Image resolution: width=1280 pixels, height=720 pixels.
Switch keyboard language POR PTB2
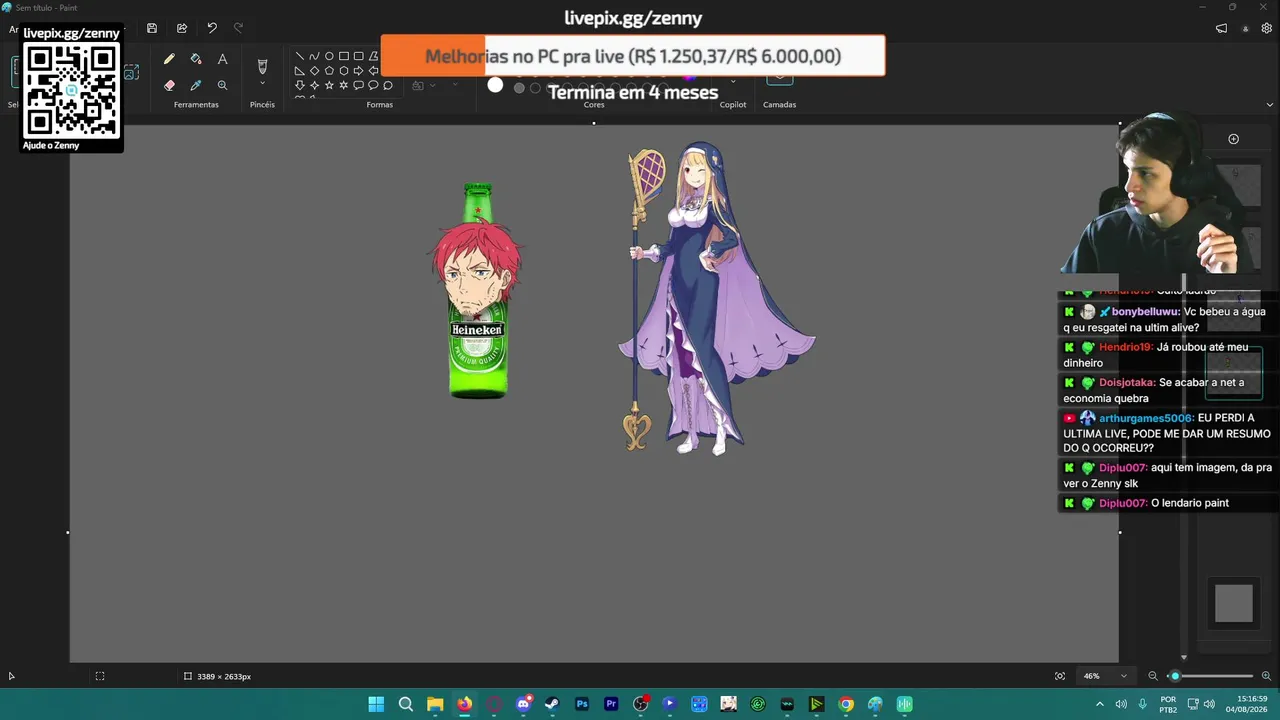(1168, 704)
